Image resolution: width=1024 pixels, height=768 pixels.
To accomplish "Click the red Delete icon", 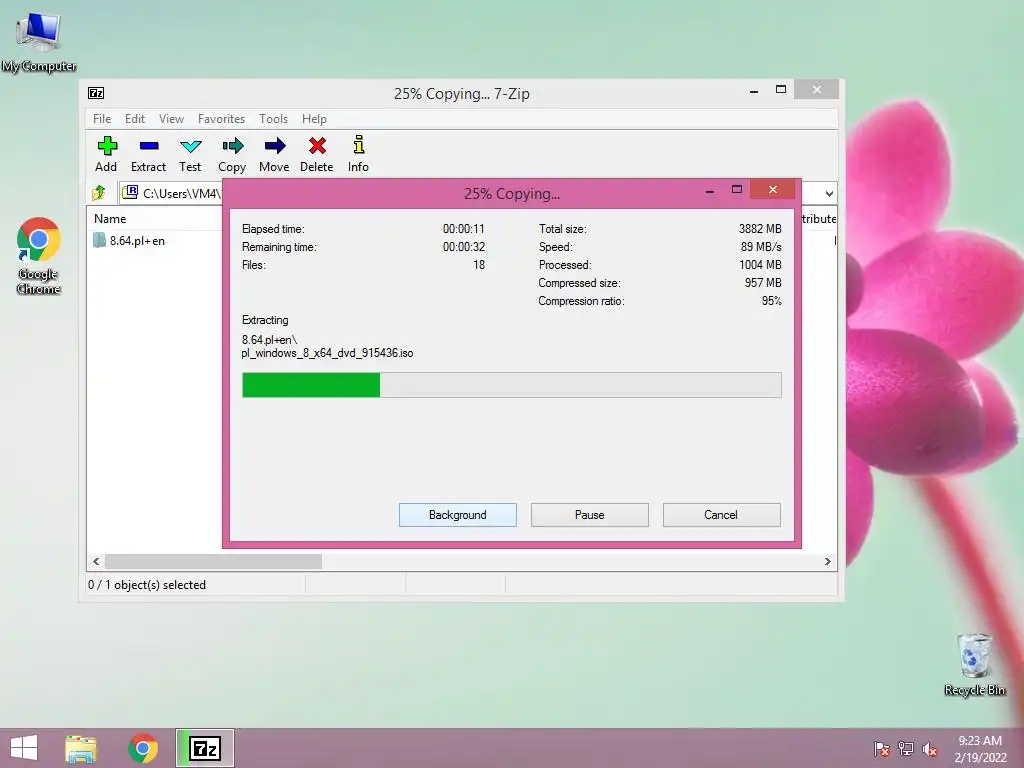I will coord(317,146).
